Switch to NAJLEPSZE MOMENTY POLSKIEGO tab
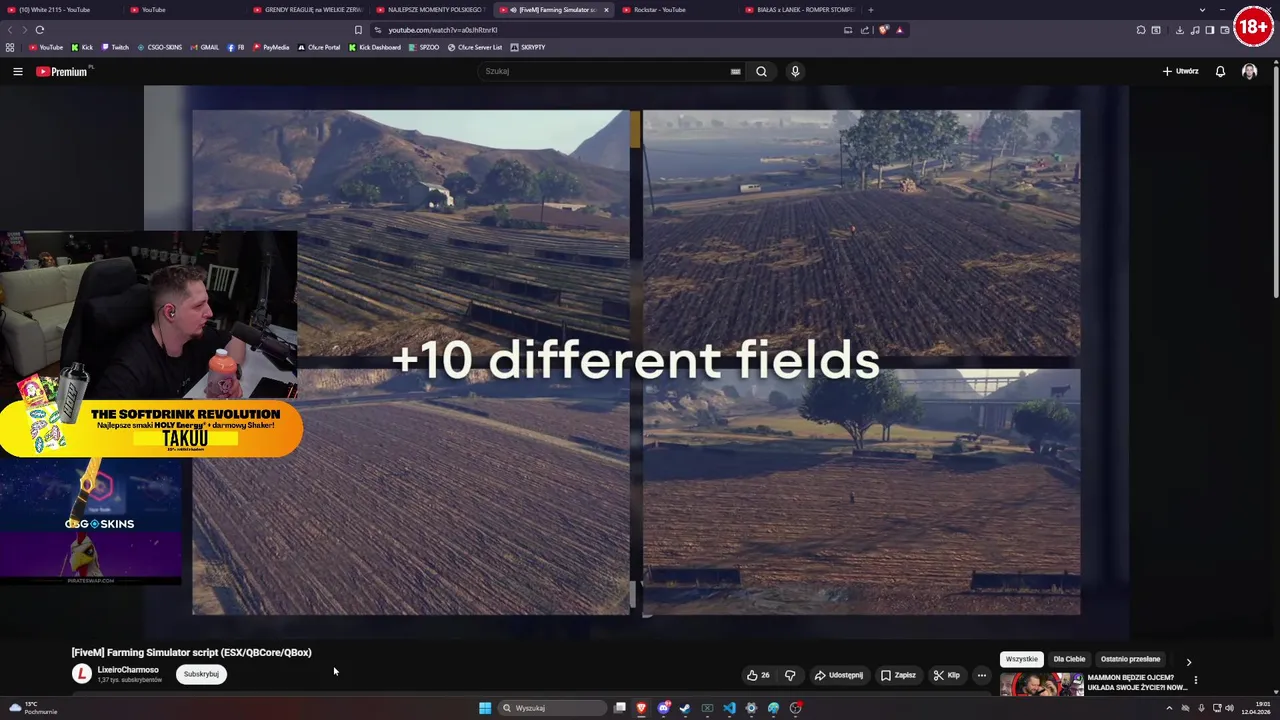Image resolution: width=1280 pixels, height=720 pixels. [432, 10]
